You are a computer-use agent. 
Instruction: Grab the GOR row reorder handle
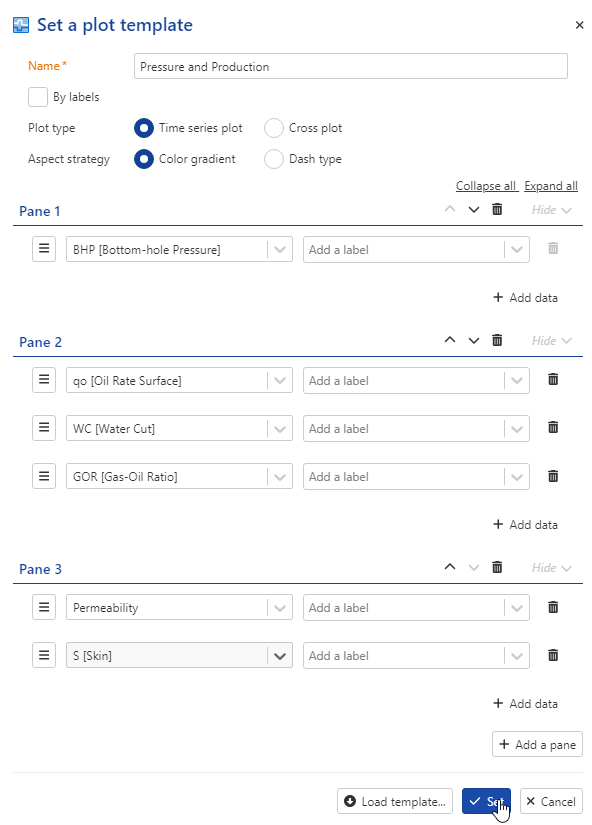click(x=44, y=476)
